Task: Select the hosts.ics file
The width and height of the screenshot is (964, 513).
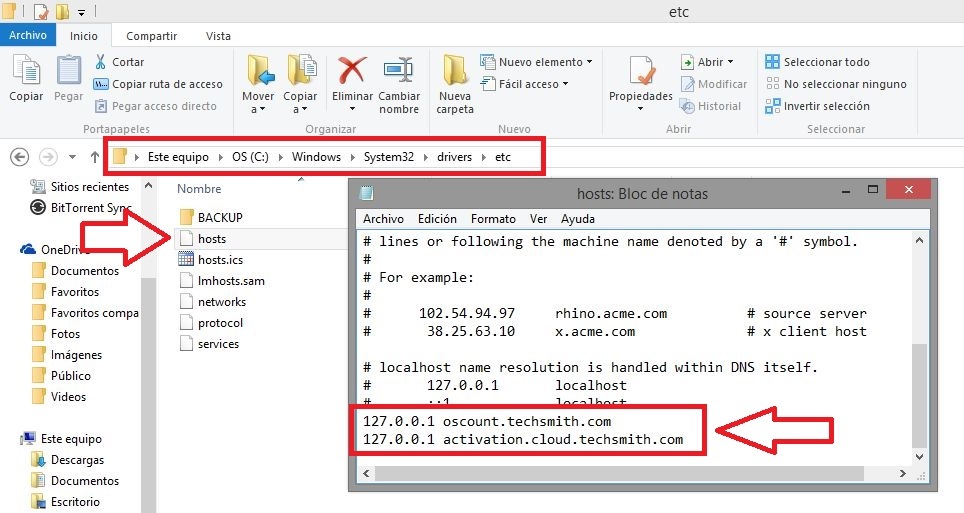Action: point(211,260)
